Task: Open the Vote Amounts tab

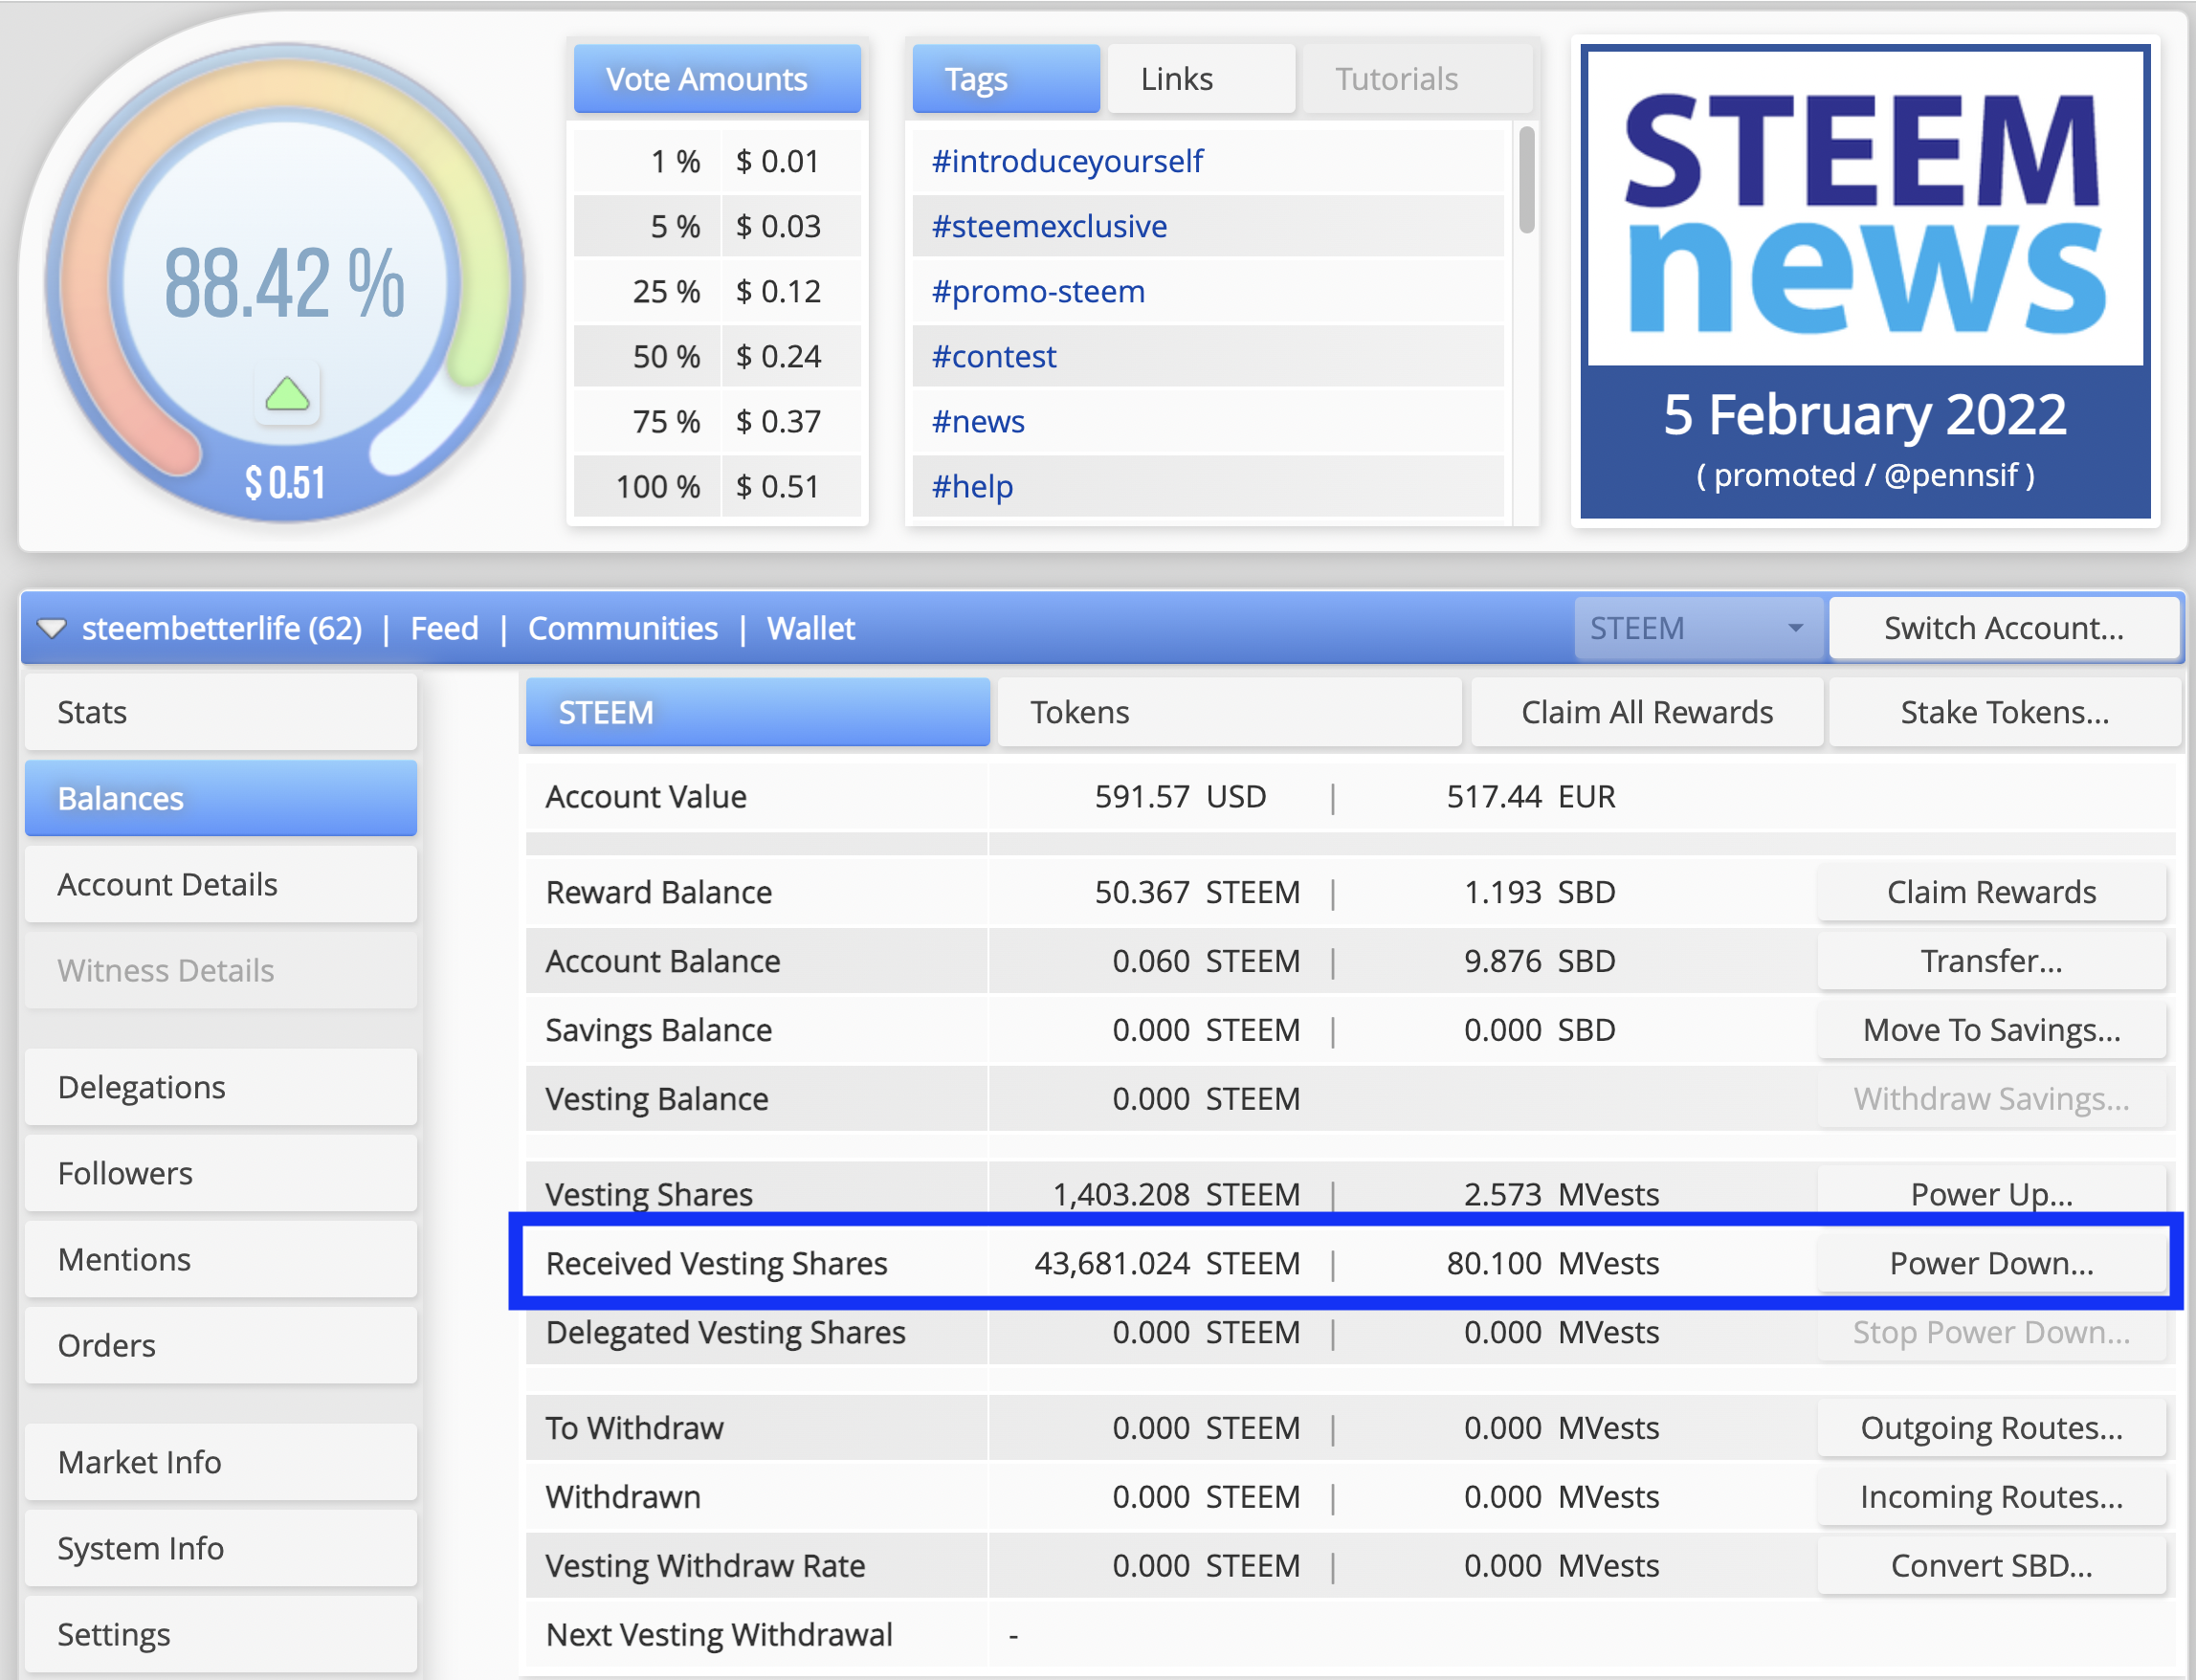Action: [717, 79]
